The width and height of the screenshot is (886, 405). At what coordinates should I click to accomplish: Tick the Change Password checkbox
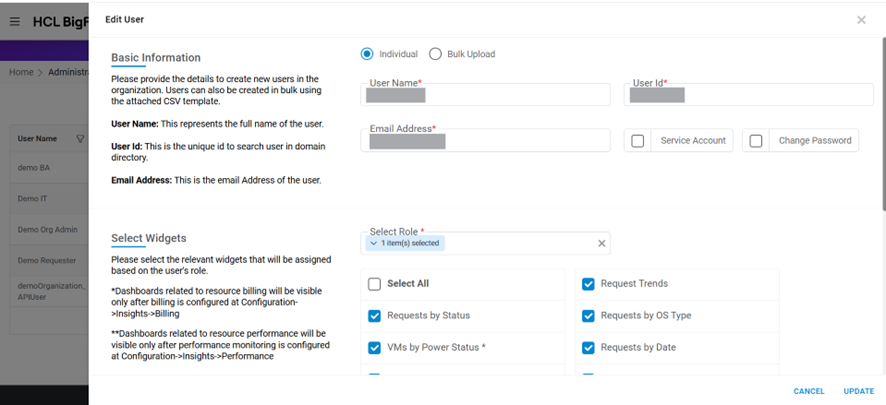click(756, 141)
